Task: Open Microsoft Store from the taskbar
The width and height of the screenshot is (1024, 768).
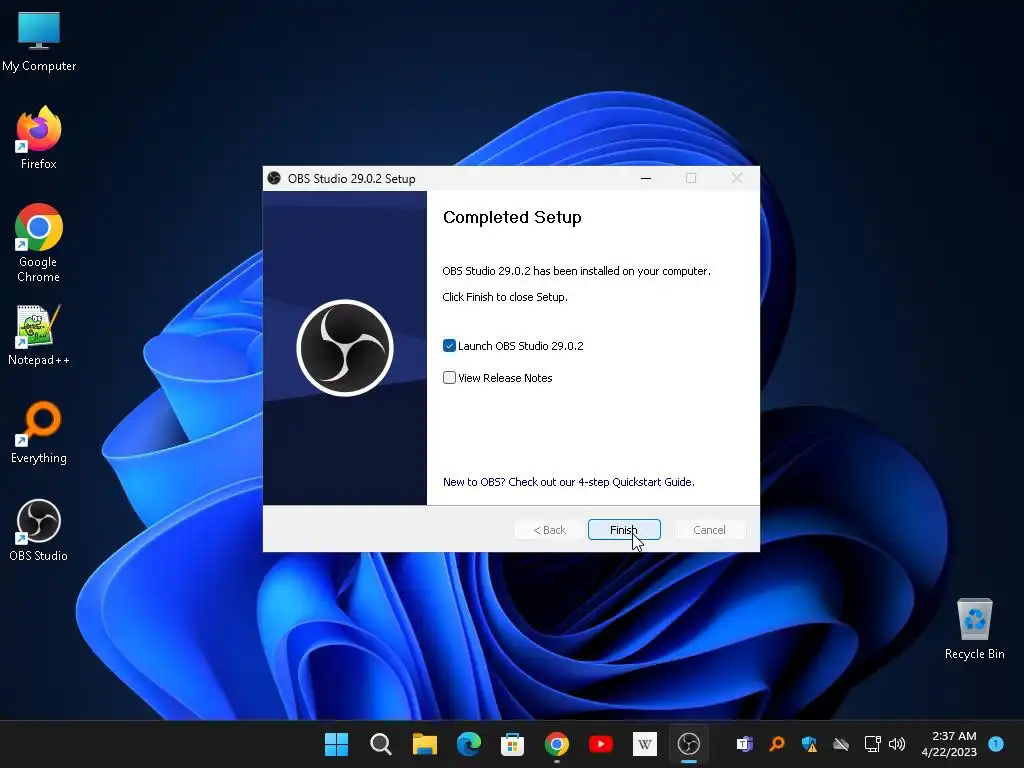Action: 513,744
